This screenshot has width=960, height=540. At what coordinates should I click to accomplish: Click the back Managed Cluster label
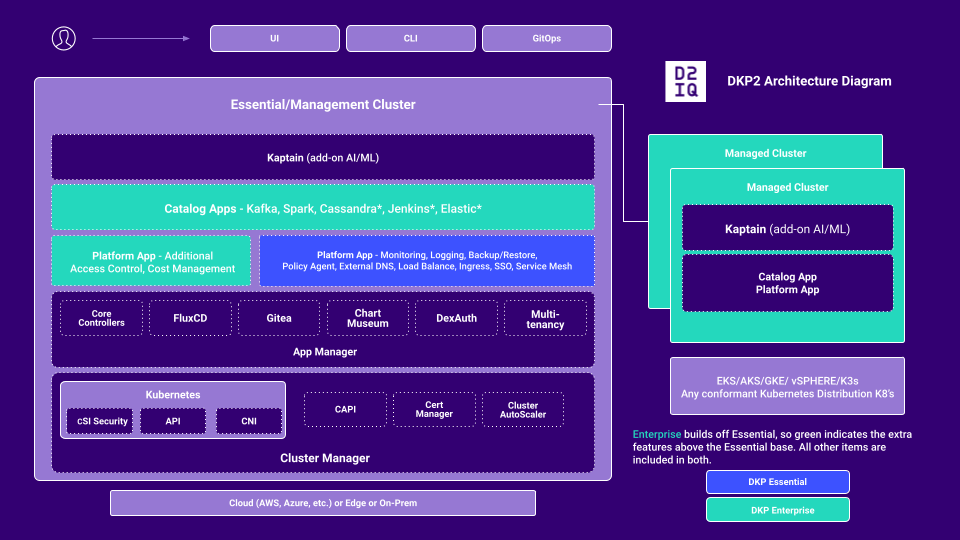tap(765, 153)
